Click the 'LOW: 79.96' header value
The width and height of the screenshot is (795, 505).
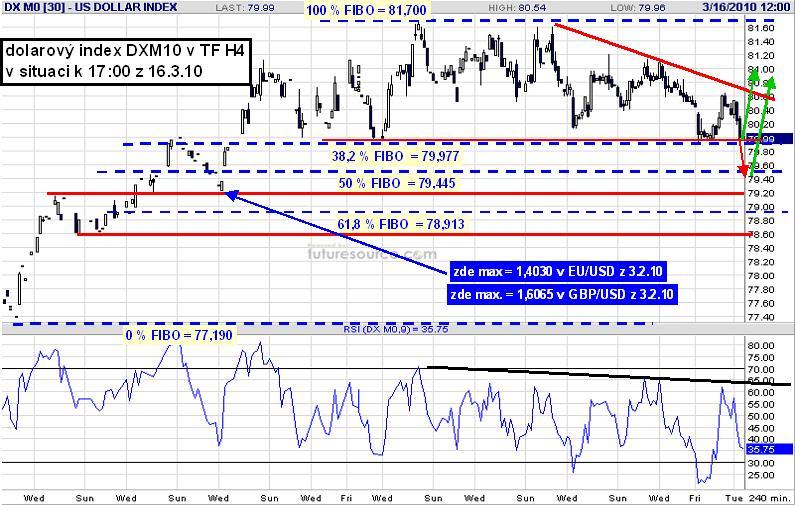(x=638, y=8)
